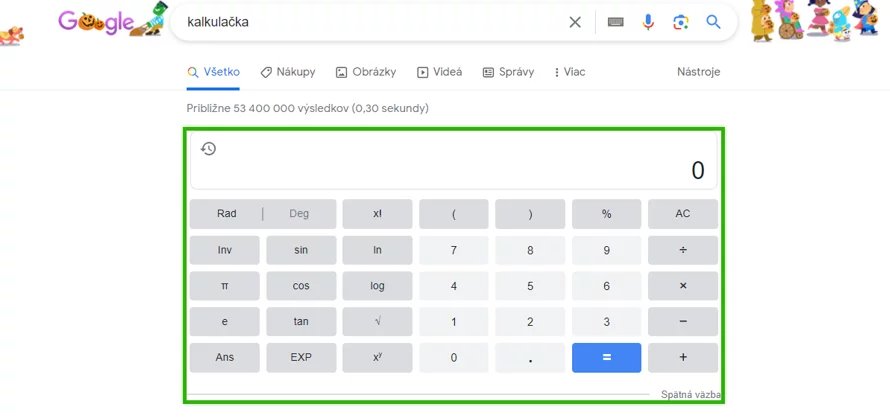Start voice search via microphone icon
This screenshot has height=420, width=890.
point(648,22)
